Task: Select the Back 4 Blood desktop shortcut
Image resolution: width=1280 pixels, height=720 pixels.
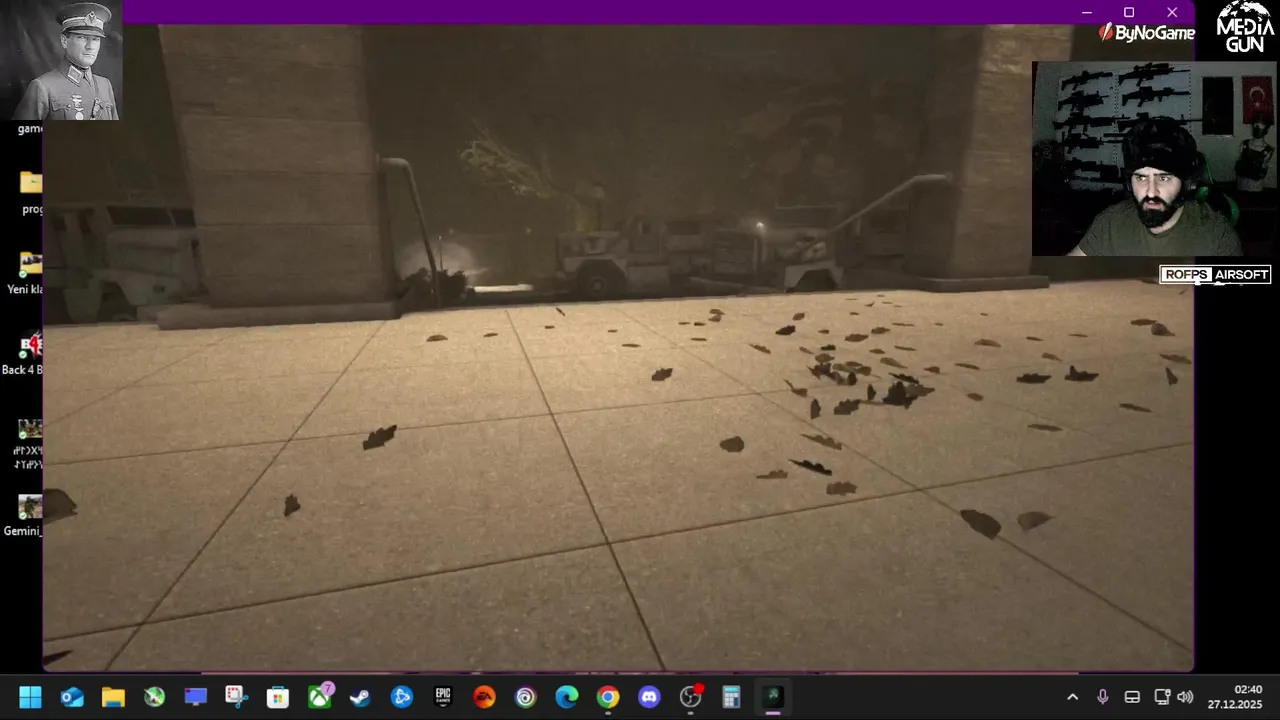Action: coord(24,353)
